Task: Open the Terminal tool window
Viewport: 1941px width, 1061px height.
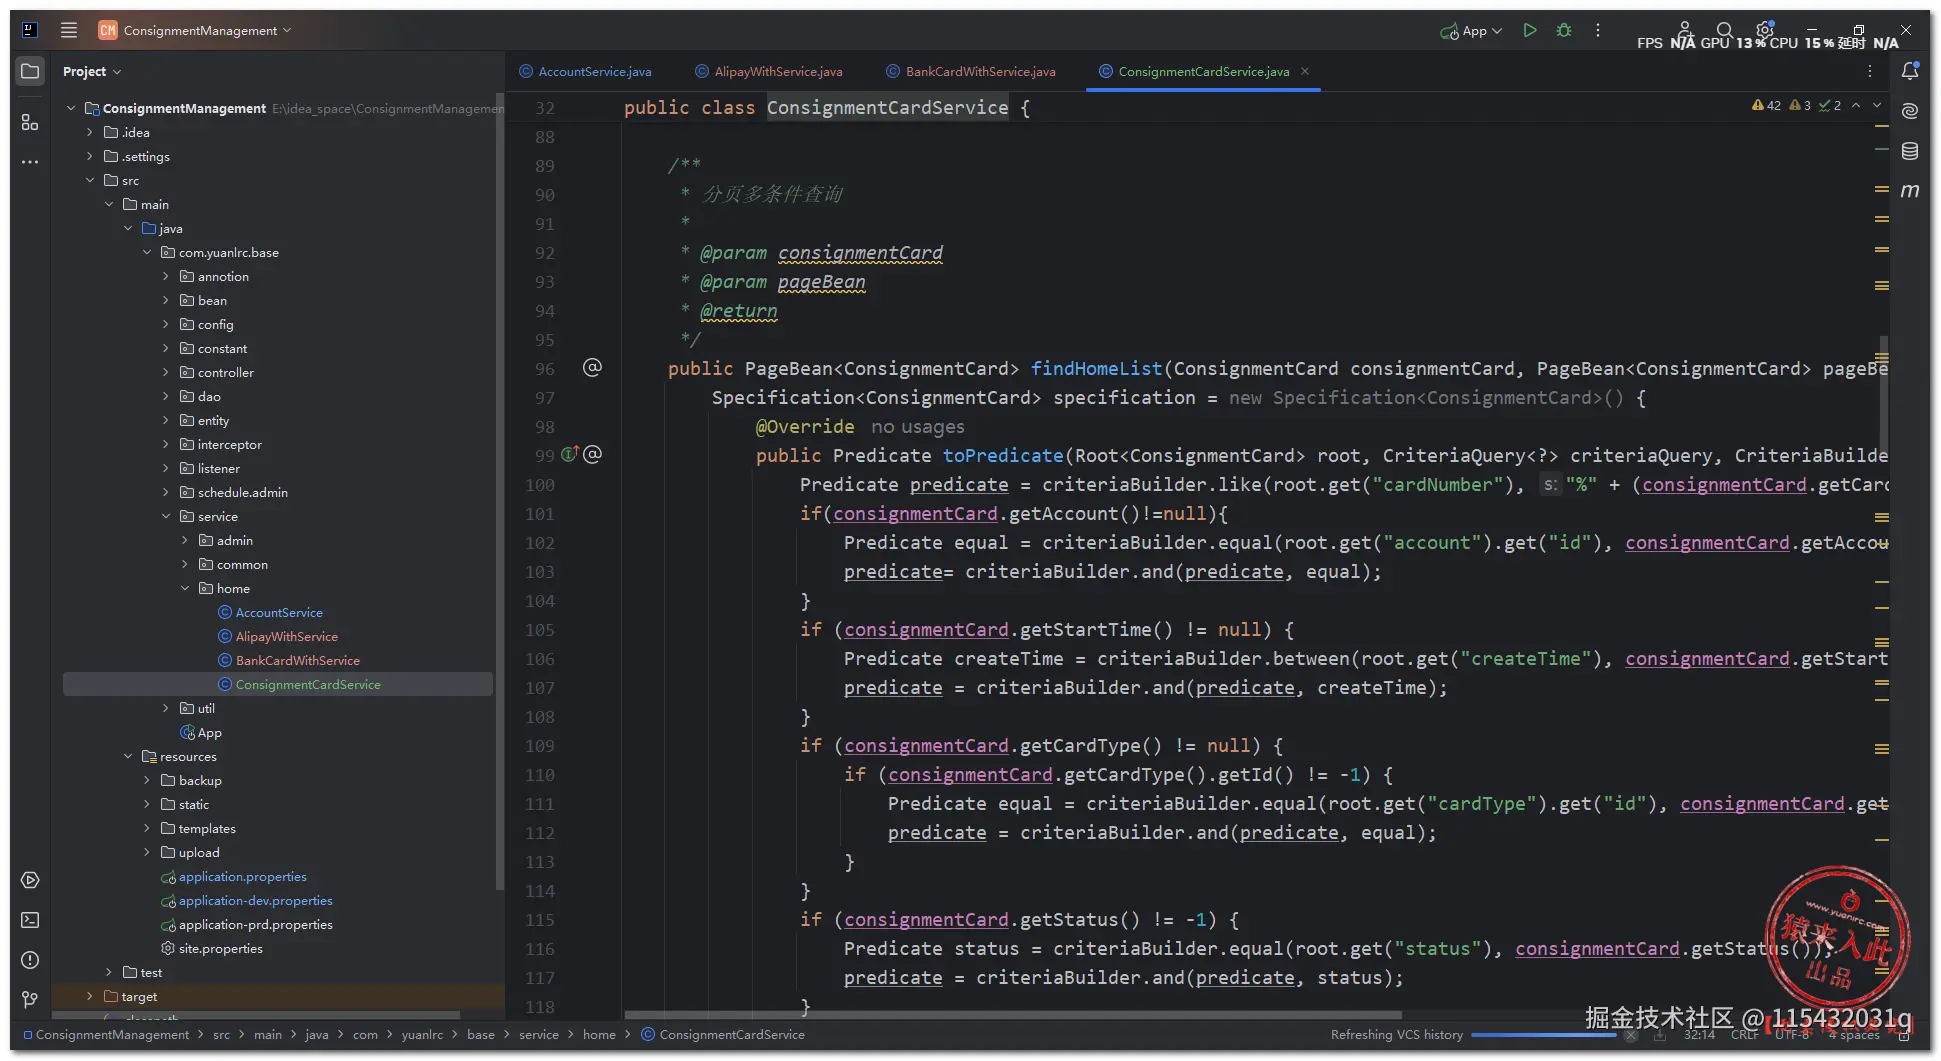Action: pos(30,920)
